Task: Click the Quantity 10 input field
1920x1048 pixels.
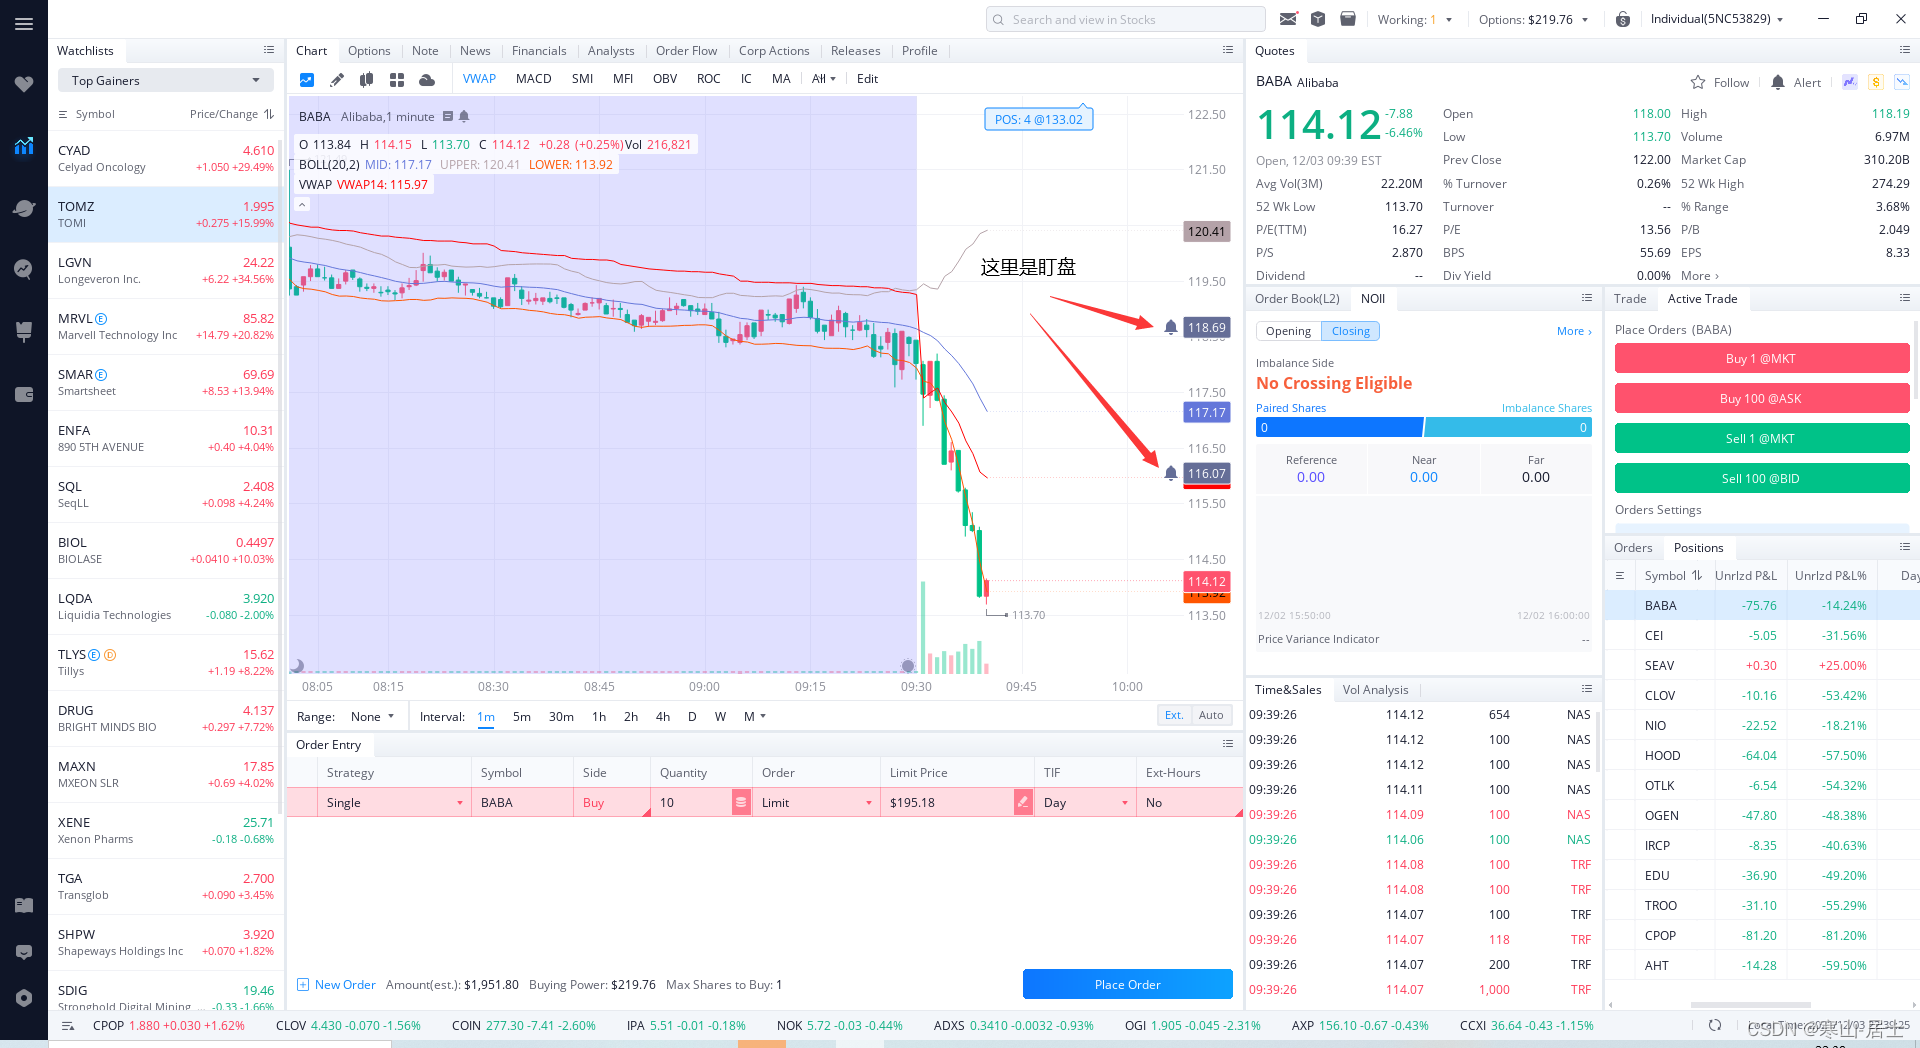Action: (x=692, y=802)
